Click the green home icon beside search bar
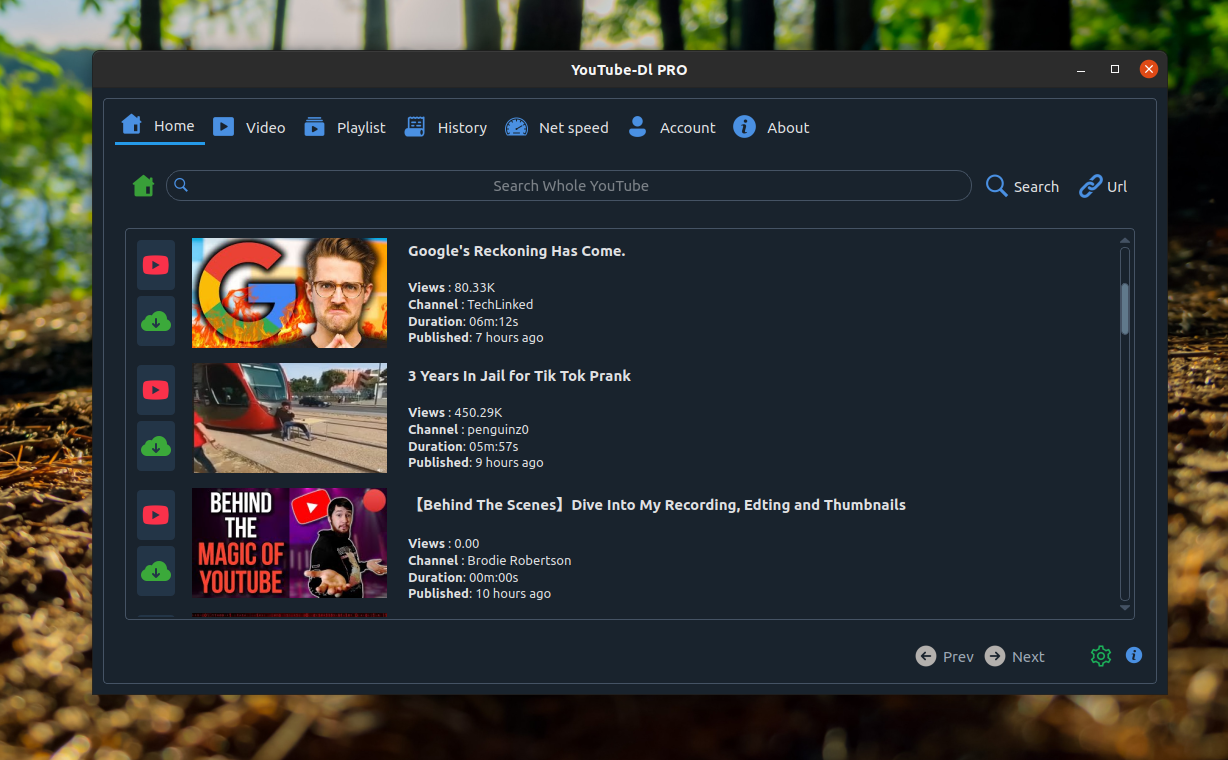This screenshot has width=1228, height=760. tap(144, 186)
